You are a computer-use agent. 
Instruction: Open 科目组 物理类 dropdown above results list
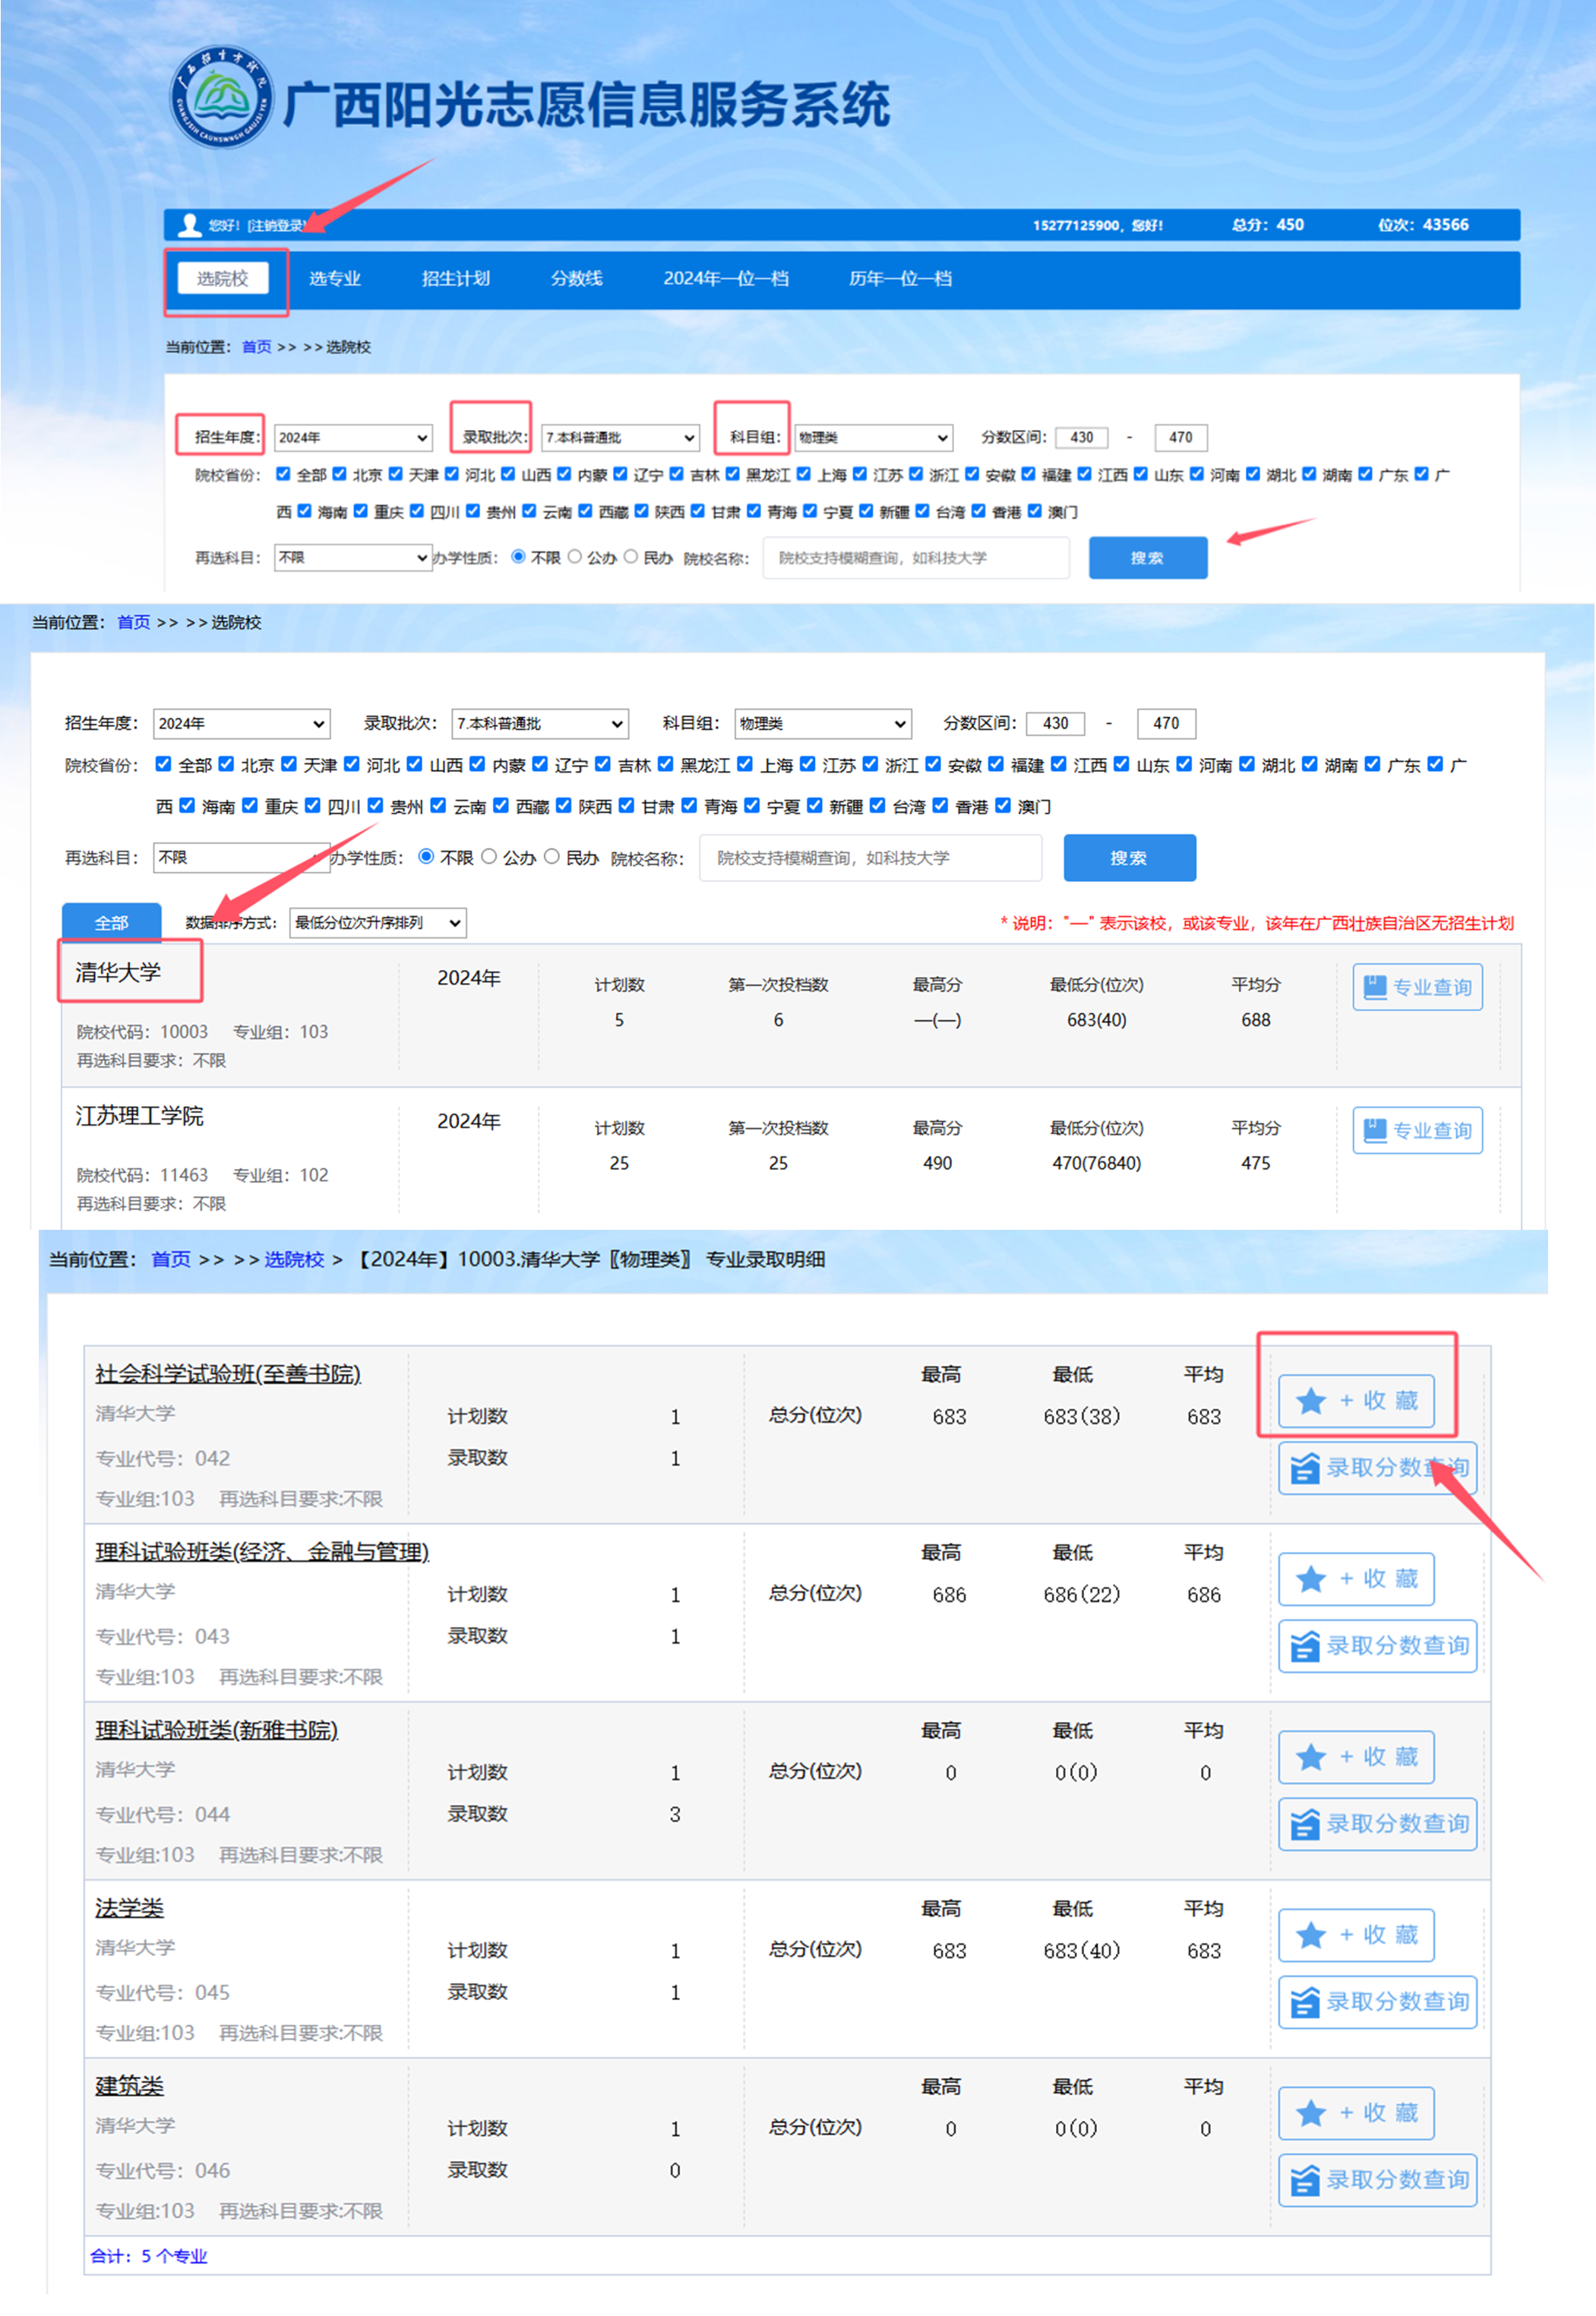[823, 723]
